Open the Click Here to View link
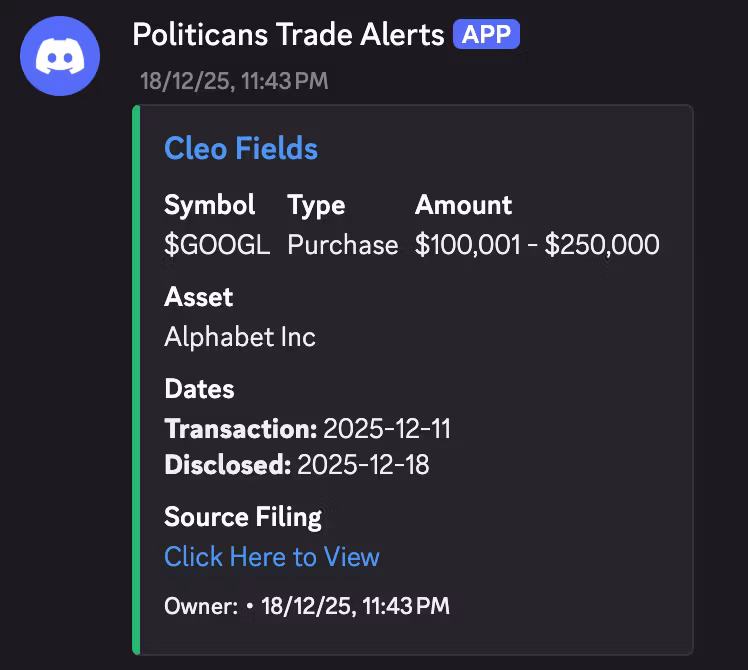 (272, 557)
